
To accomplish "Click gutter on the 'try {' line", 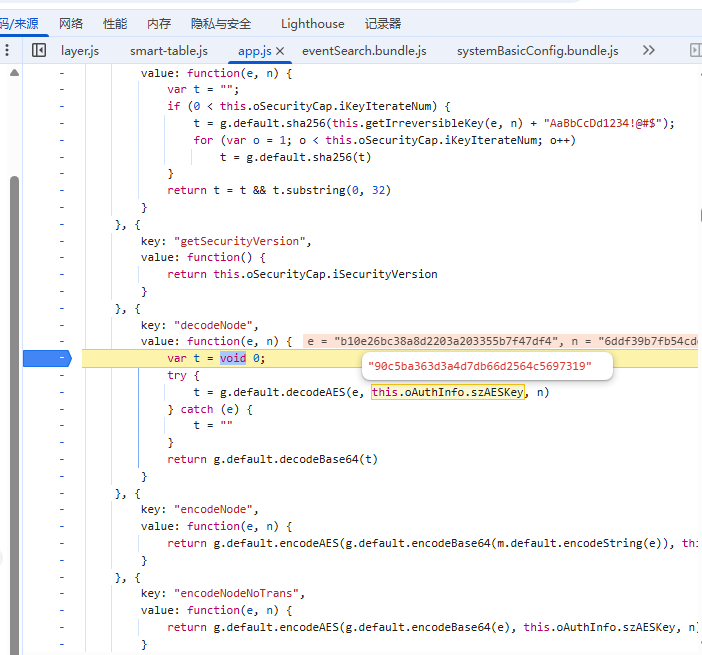I will click(x=62, y=375).
